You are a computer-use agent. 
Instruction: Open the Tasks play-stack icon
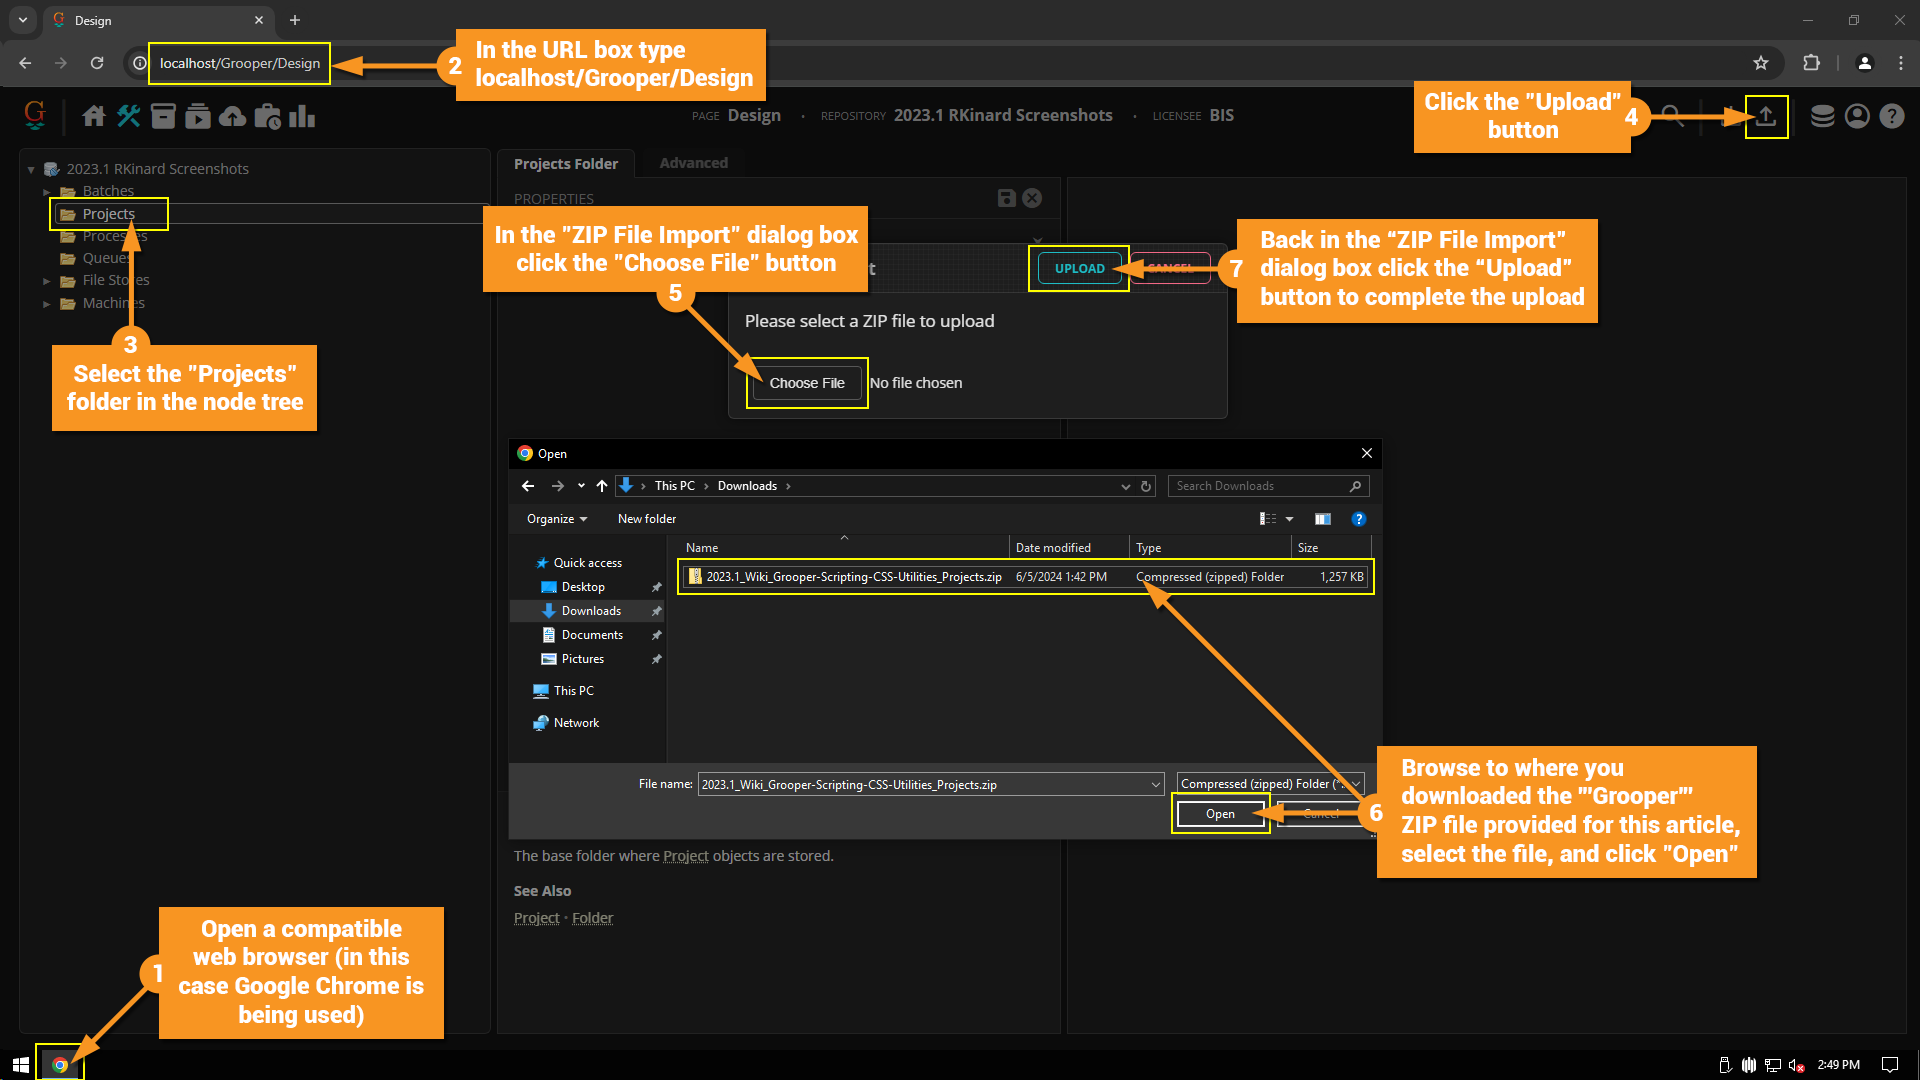pos(198,117)
